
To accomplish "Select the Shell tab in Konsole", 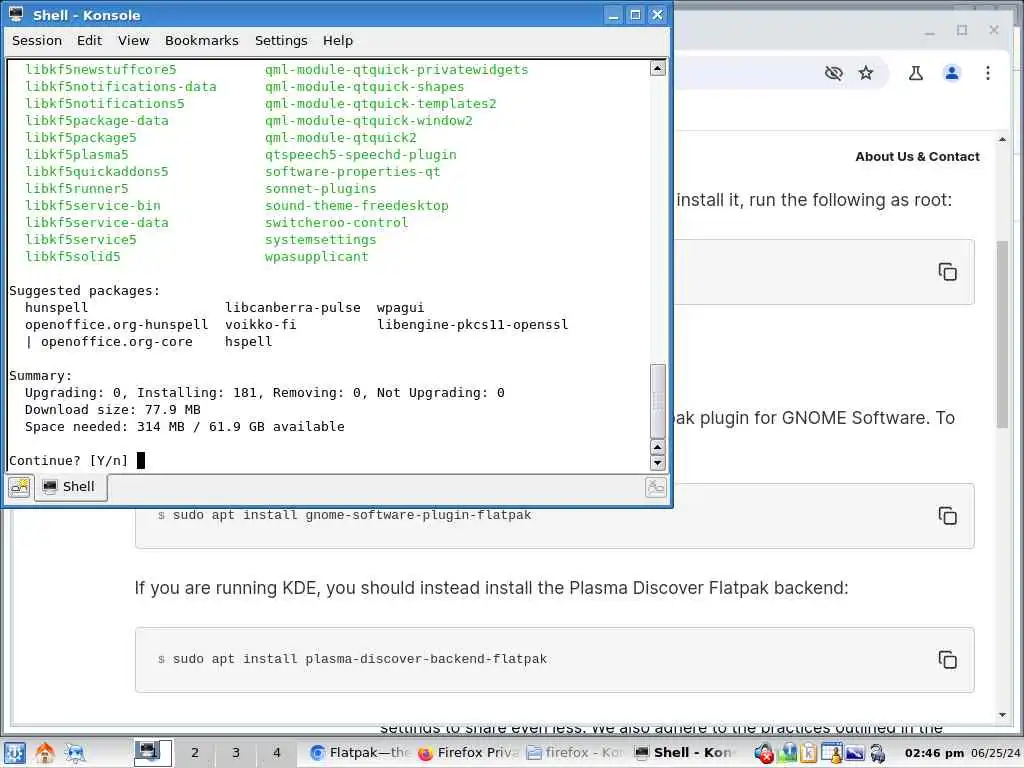I will [70, 487].
